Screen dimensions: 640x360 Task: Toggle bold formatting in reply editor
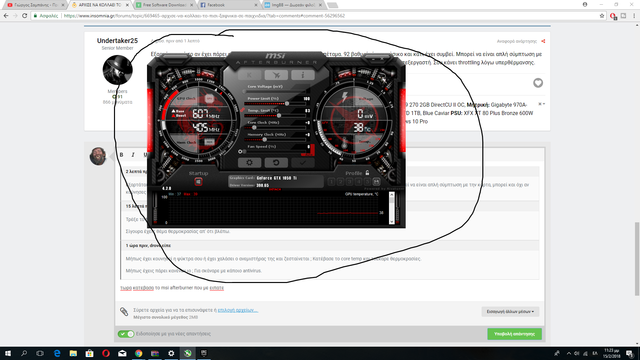(x=121, y=155)
